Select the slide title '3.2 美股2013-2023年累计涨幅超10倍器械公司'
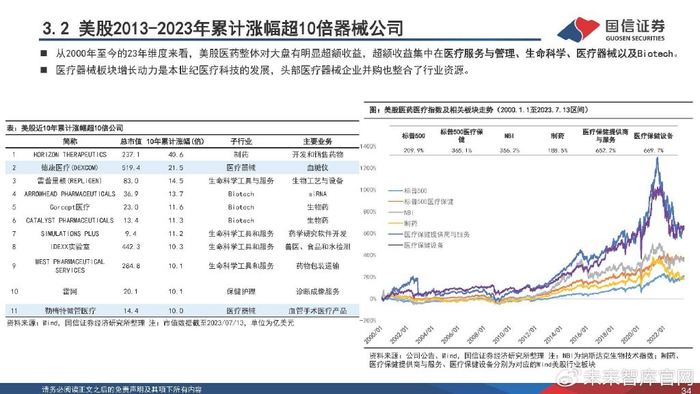 coord(223,28)
